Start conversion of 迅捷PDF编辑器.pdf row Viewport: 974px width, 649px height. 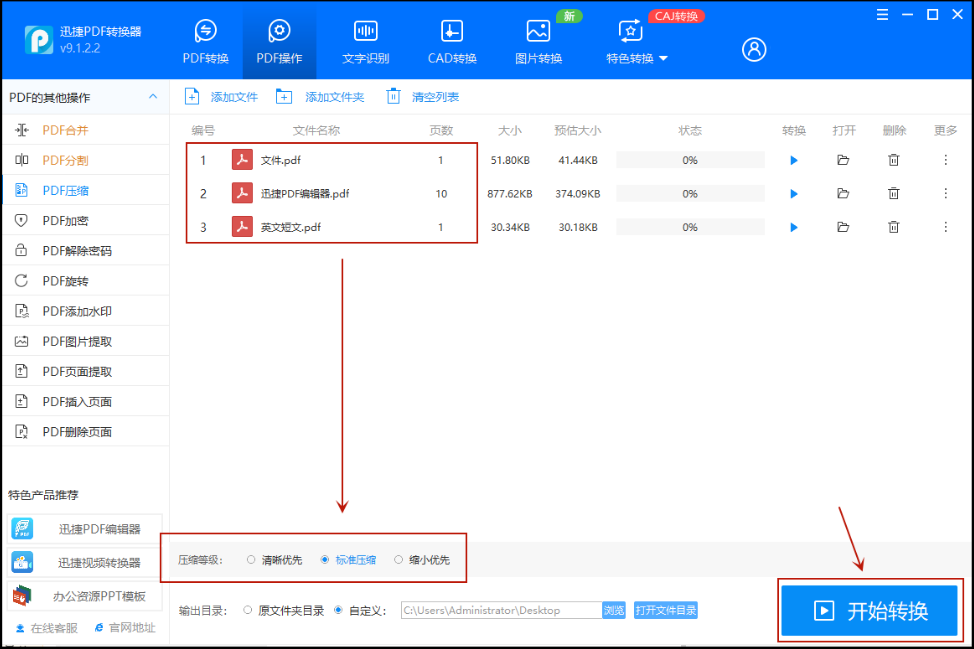click(x=793, y=194)
